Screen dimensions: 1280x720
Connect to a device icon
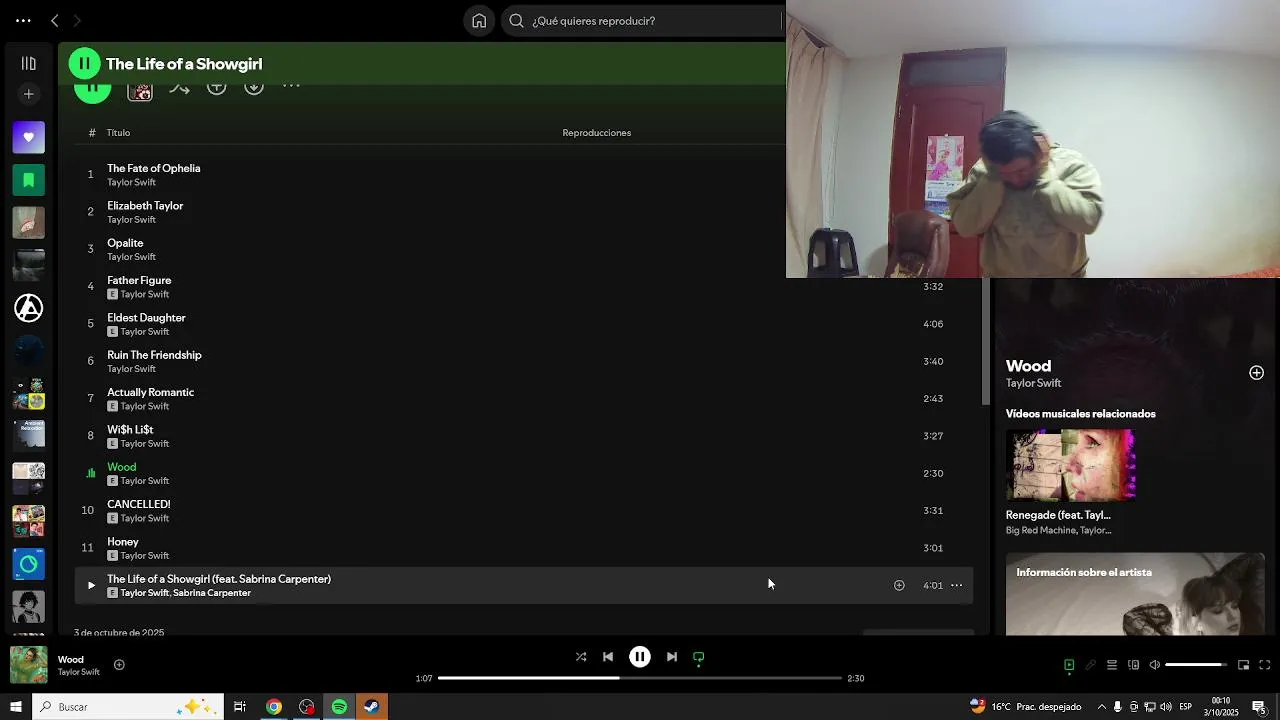(x=1133, y=665)
